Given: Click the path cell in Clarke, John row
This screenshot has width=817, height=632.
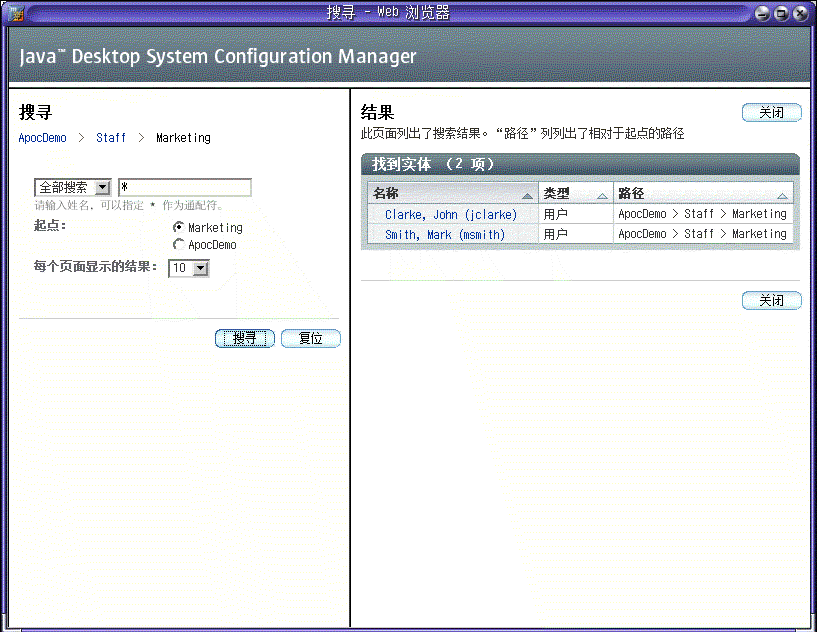Looking at the screenshot, I should click(x=703, y=214).
